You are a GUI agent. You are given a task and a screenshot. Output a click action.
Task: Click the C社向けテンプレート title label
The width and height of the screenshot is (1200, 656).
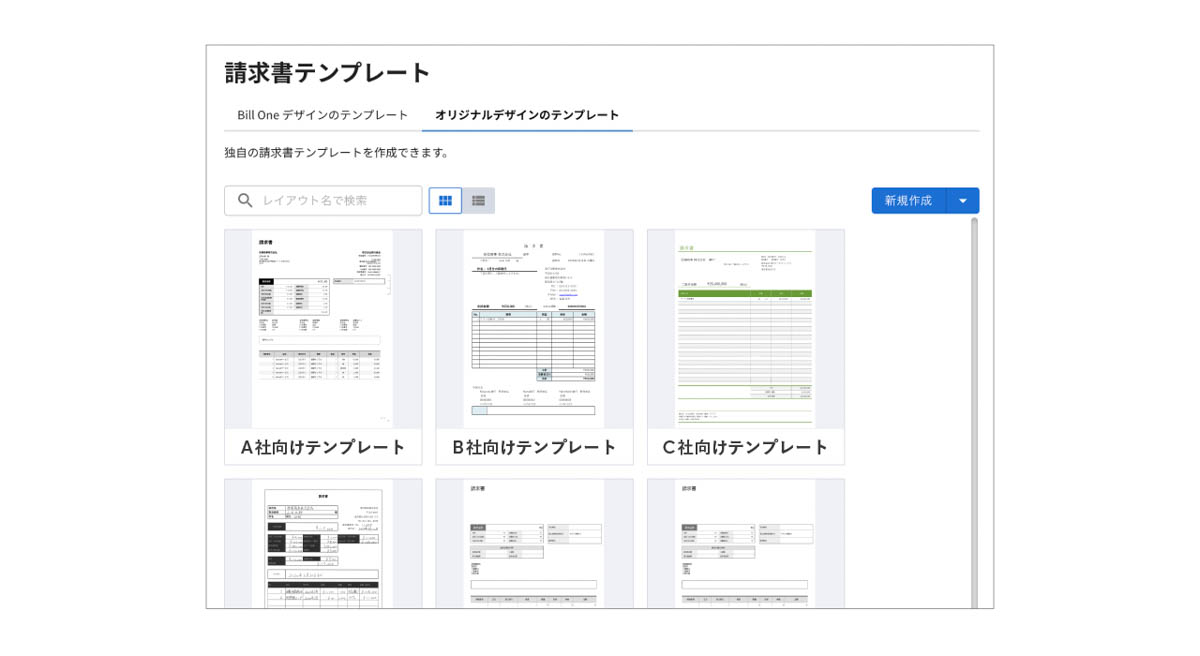point(746,448)
